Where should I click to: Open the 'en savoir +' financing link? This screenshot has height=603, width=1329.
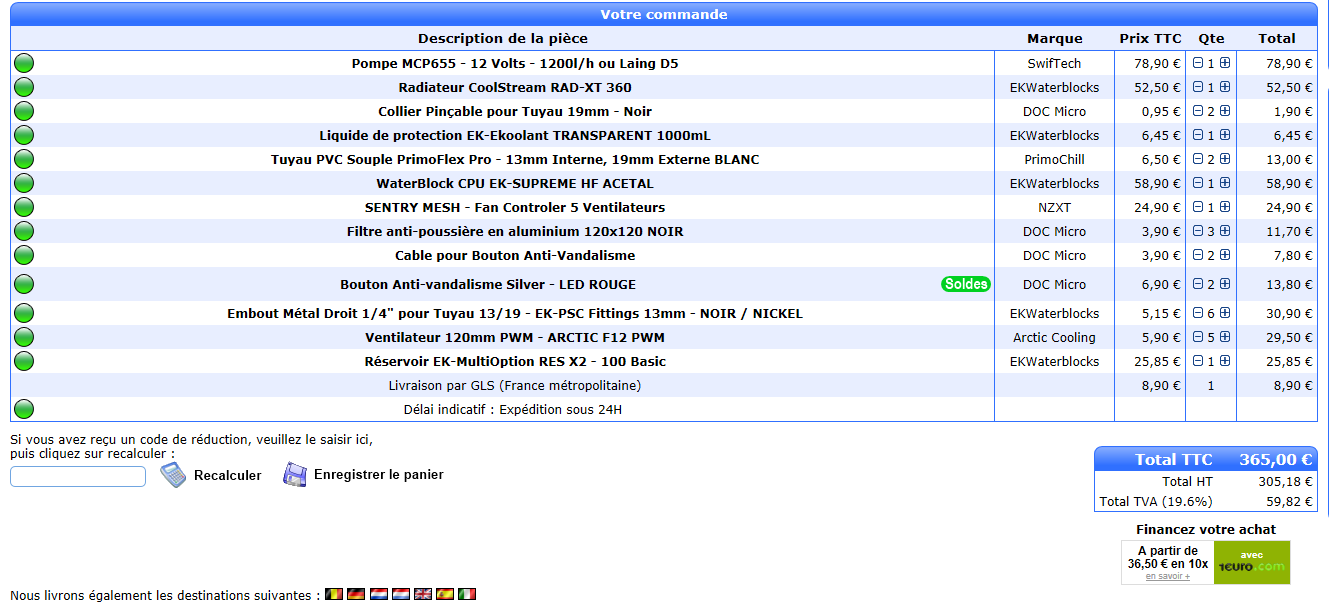1167,576
